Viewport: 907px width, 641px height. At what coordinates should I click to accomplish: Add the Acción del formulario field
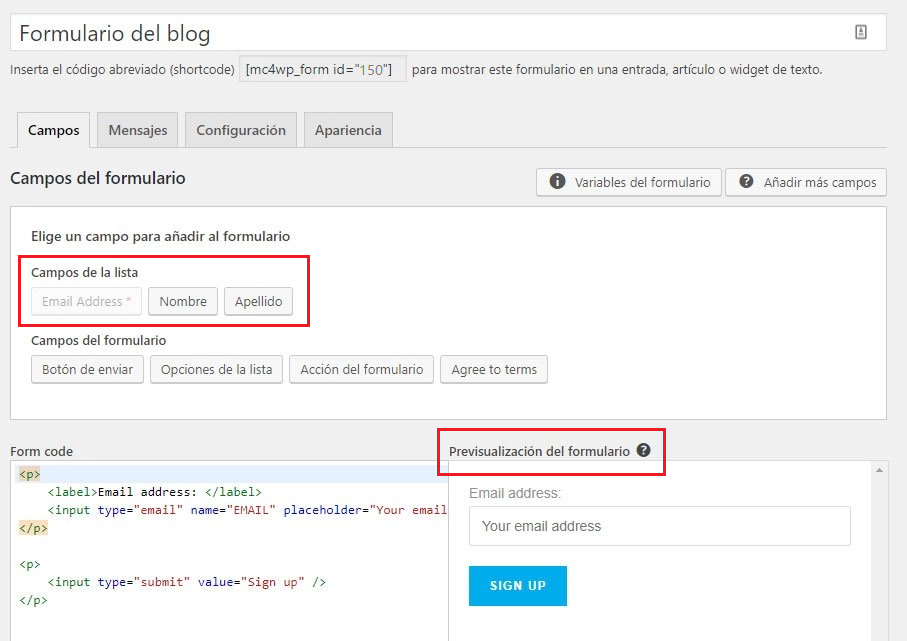pyautogui.click(x=361, y=369)
